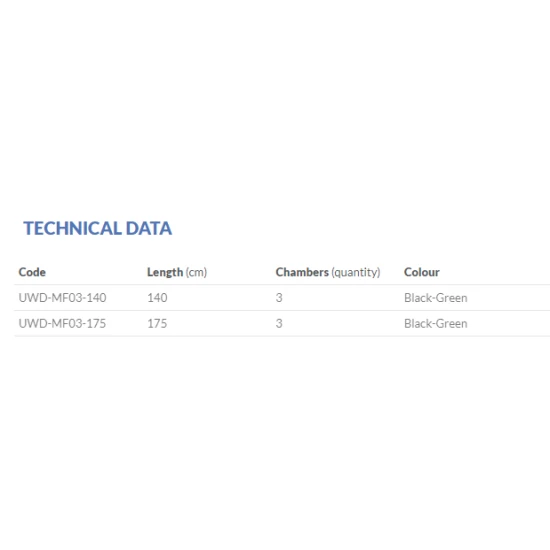This screenshot has height=550, width=550.
Task: Click product code UWD-MF03-140
Action: coord(62,298)
